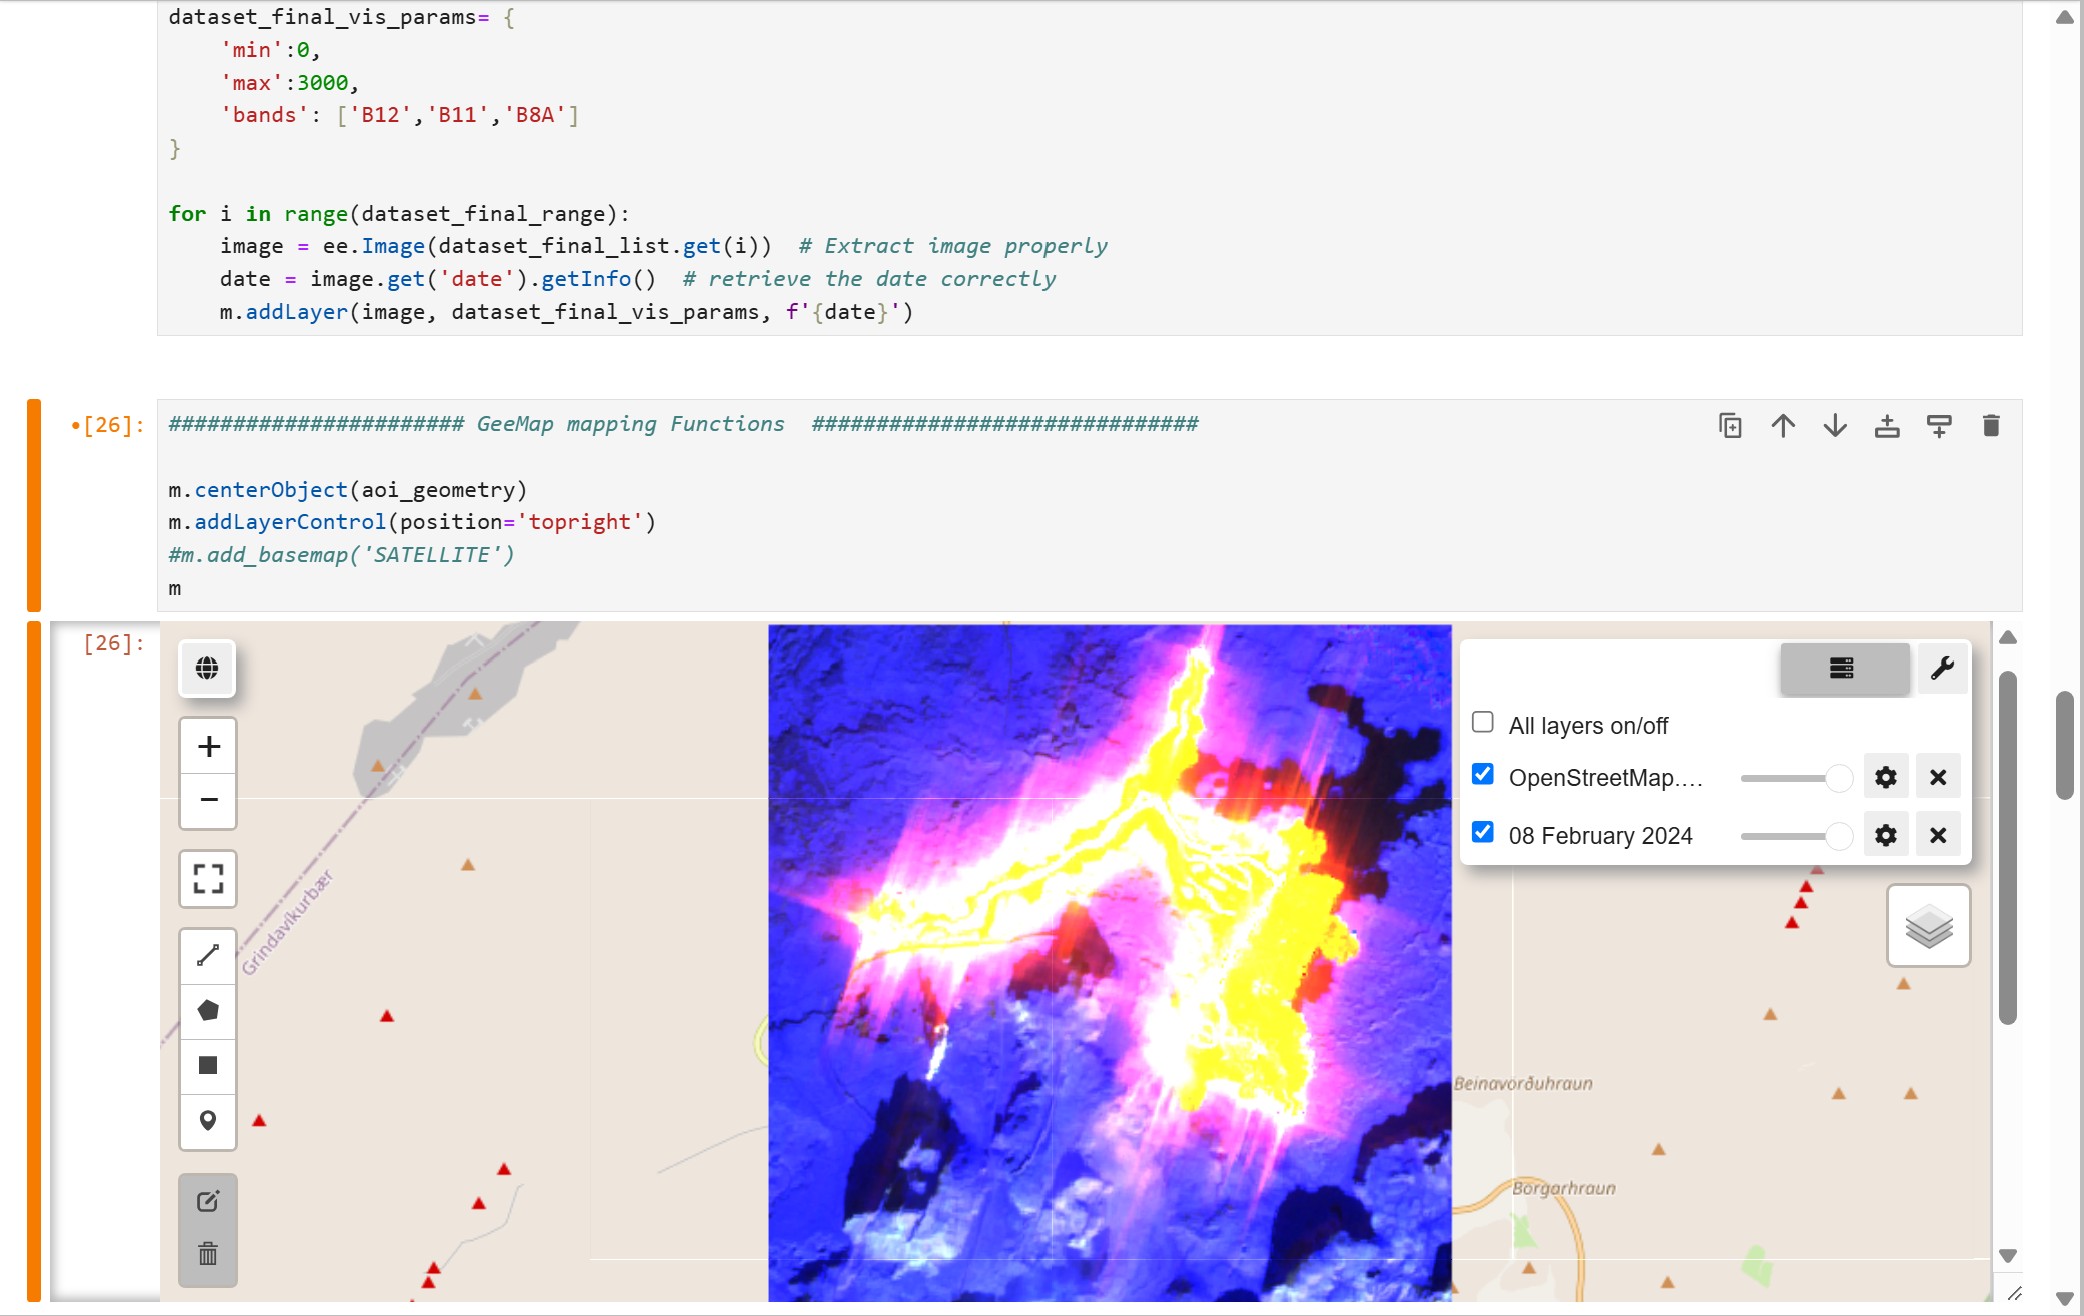Click the commented add_basemap line

[x=341, y=555]
